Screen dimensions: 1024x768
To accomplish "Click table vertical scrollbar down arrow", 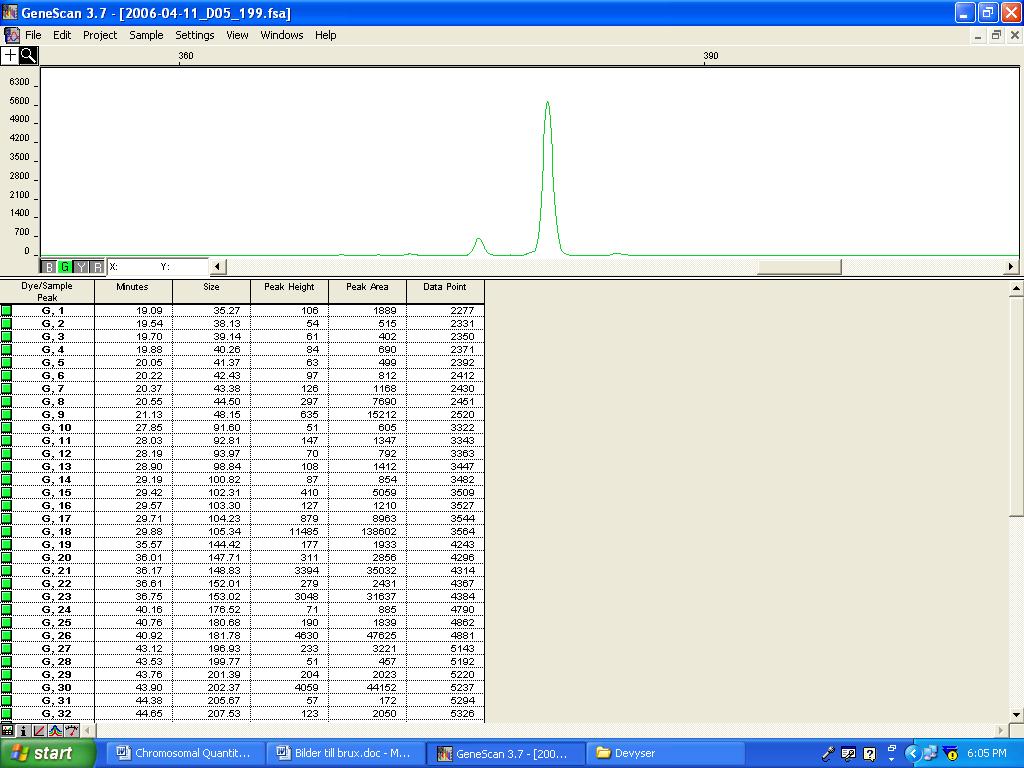I will pyautogui.click(x=1017, y=714).
